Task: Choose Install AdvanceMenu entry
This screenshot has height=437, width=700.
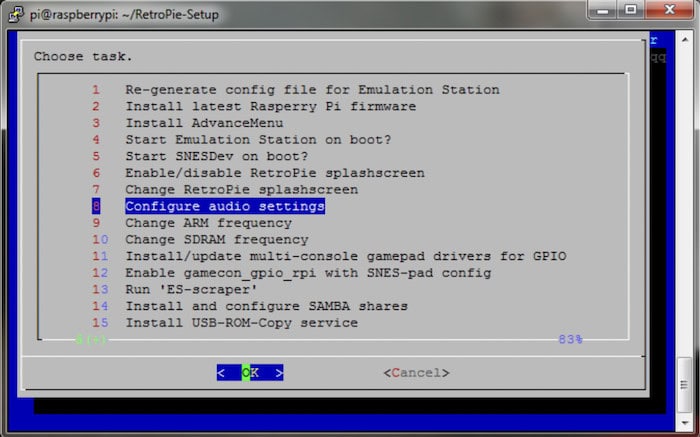Action: [188, 123]
